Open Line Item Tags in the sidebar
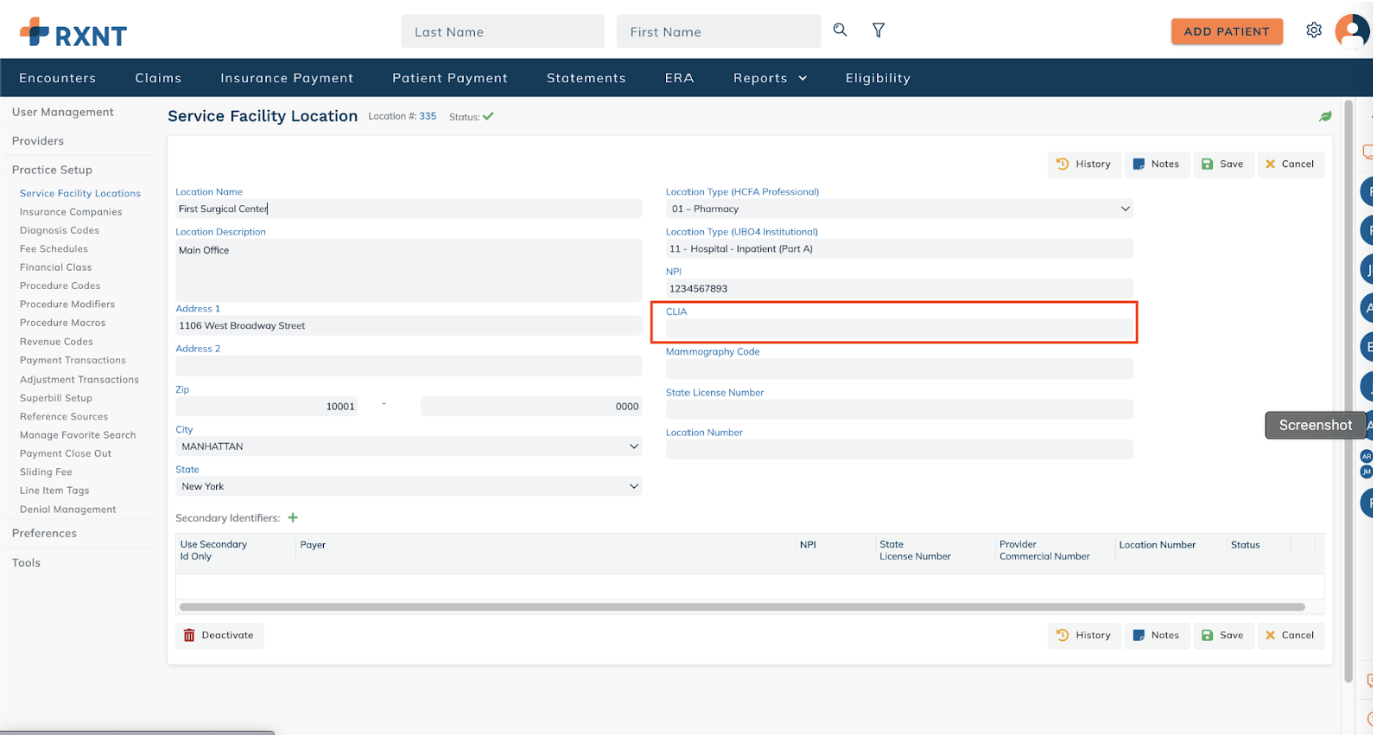1374x736 pixels. pos(55,491)
